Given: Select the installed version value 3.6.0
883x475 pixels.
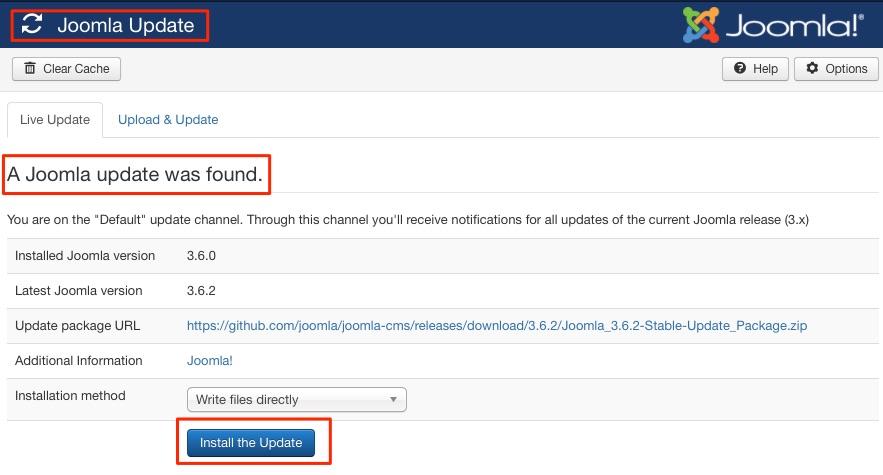Looking at the screenshot, I should point(201,256).
